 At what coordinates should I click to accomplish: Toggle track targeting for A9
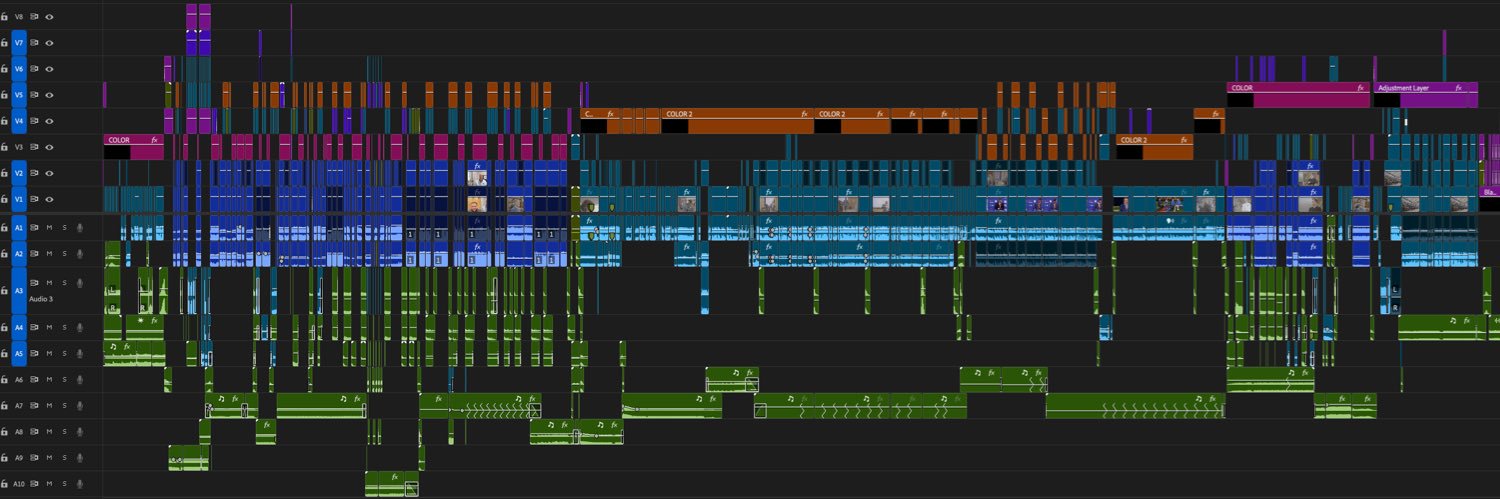click(19, 458)
